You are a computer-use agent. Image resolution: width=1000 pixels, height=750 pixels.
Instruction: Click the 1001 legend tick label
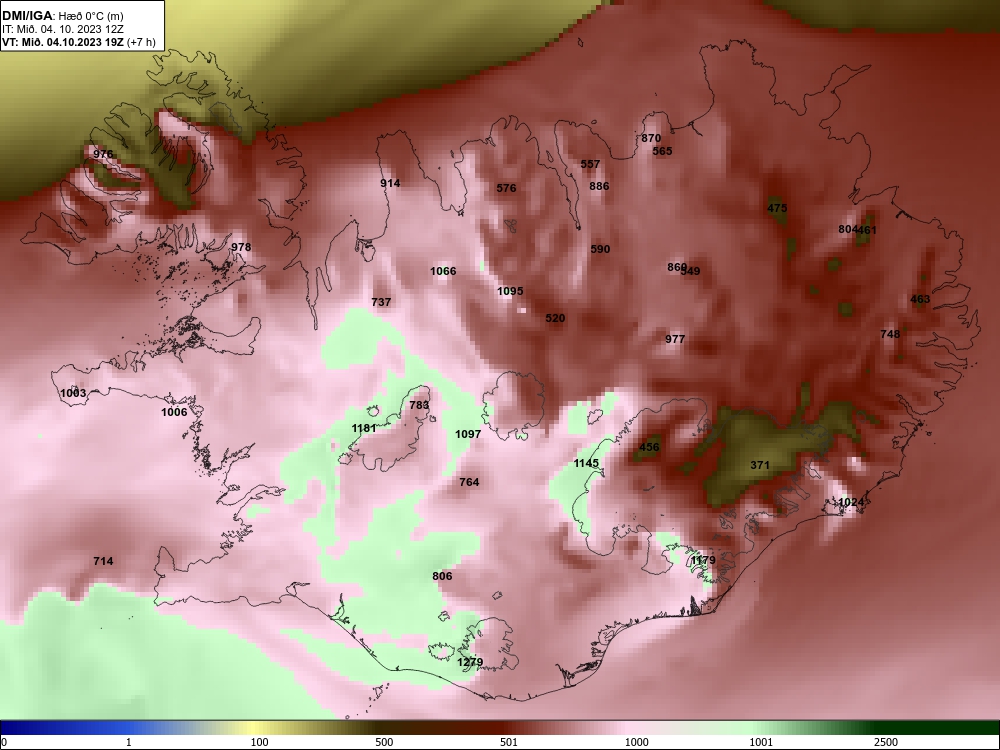[x=761, y=742]
